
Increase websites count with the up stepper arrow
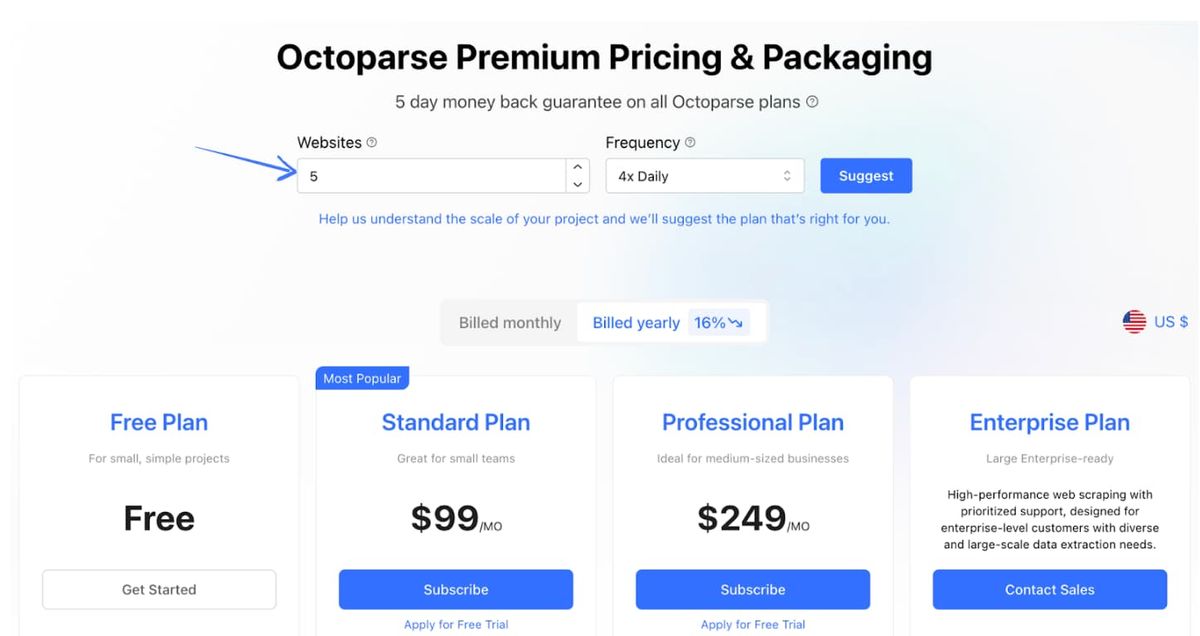578,167
